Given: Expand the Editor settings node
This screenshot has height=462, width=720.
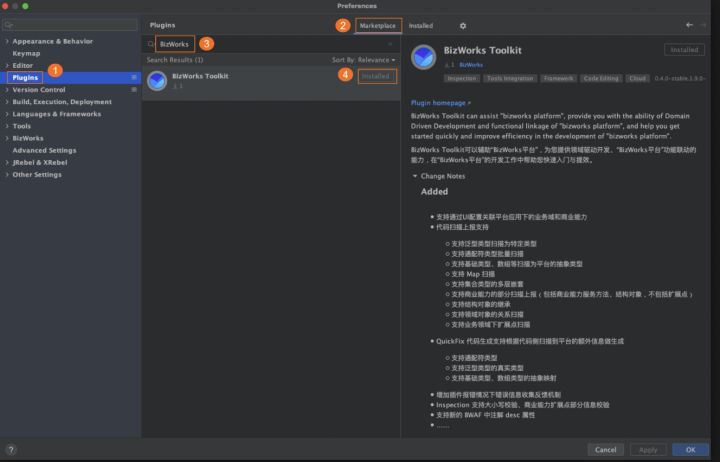Looking at the screenshot, I should (7, 66).
